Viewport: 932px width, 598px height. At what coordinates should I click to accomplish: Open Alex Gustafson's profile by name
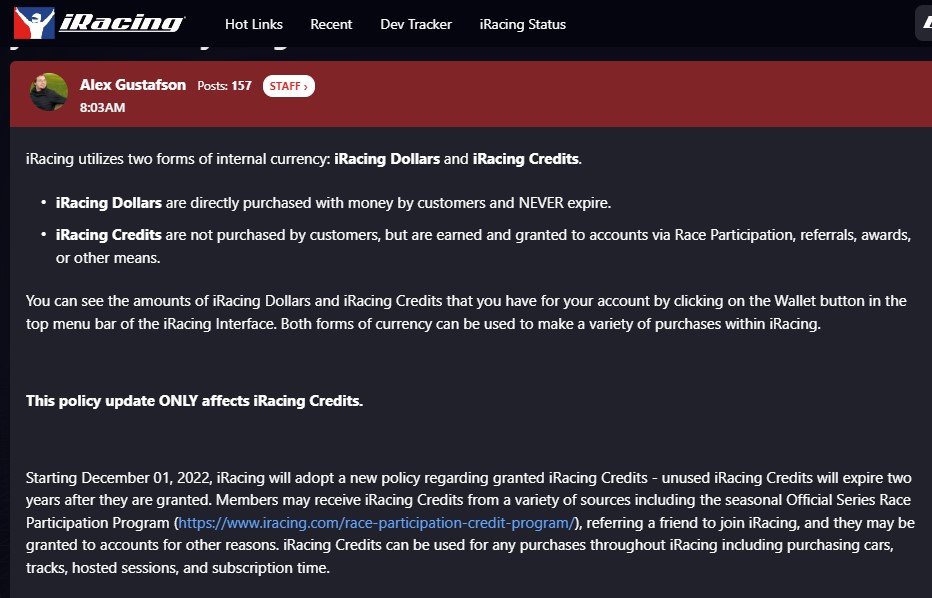(x=133, y=85)
